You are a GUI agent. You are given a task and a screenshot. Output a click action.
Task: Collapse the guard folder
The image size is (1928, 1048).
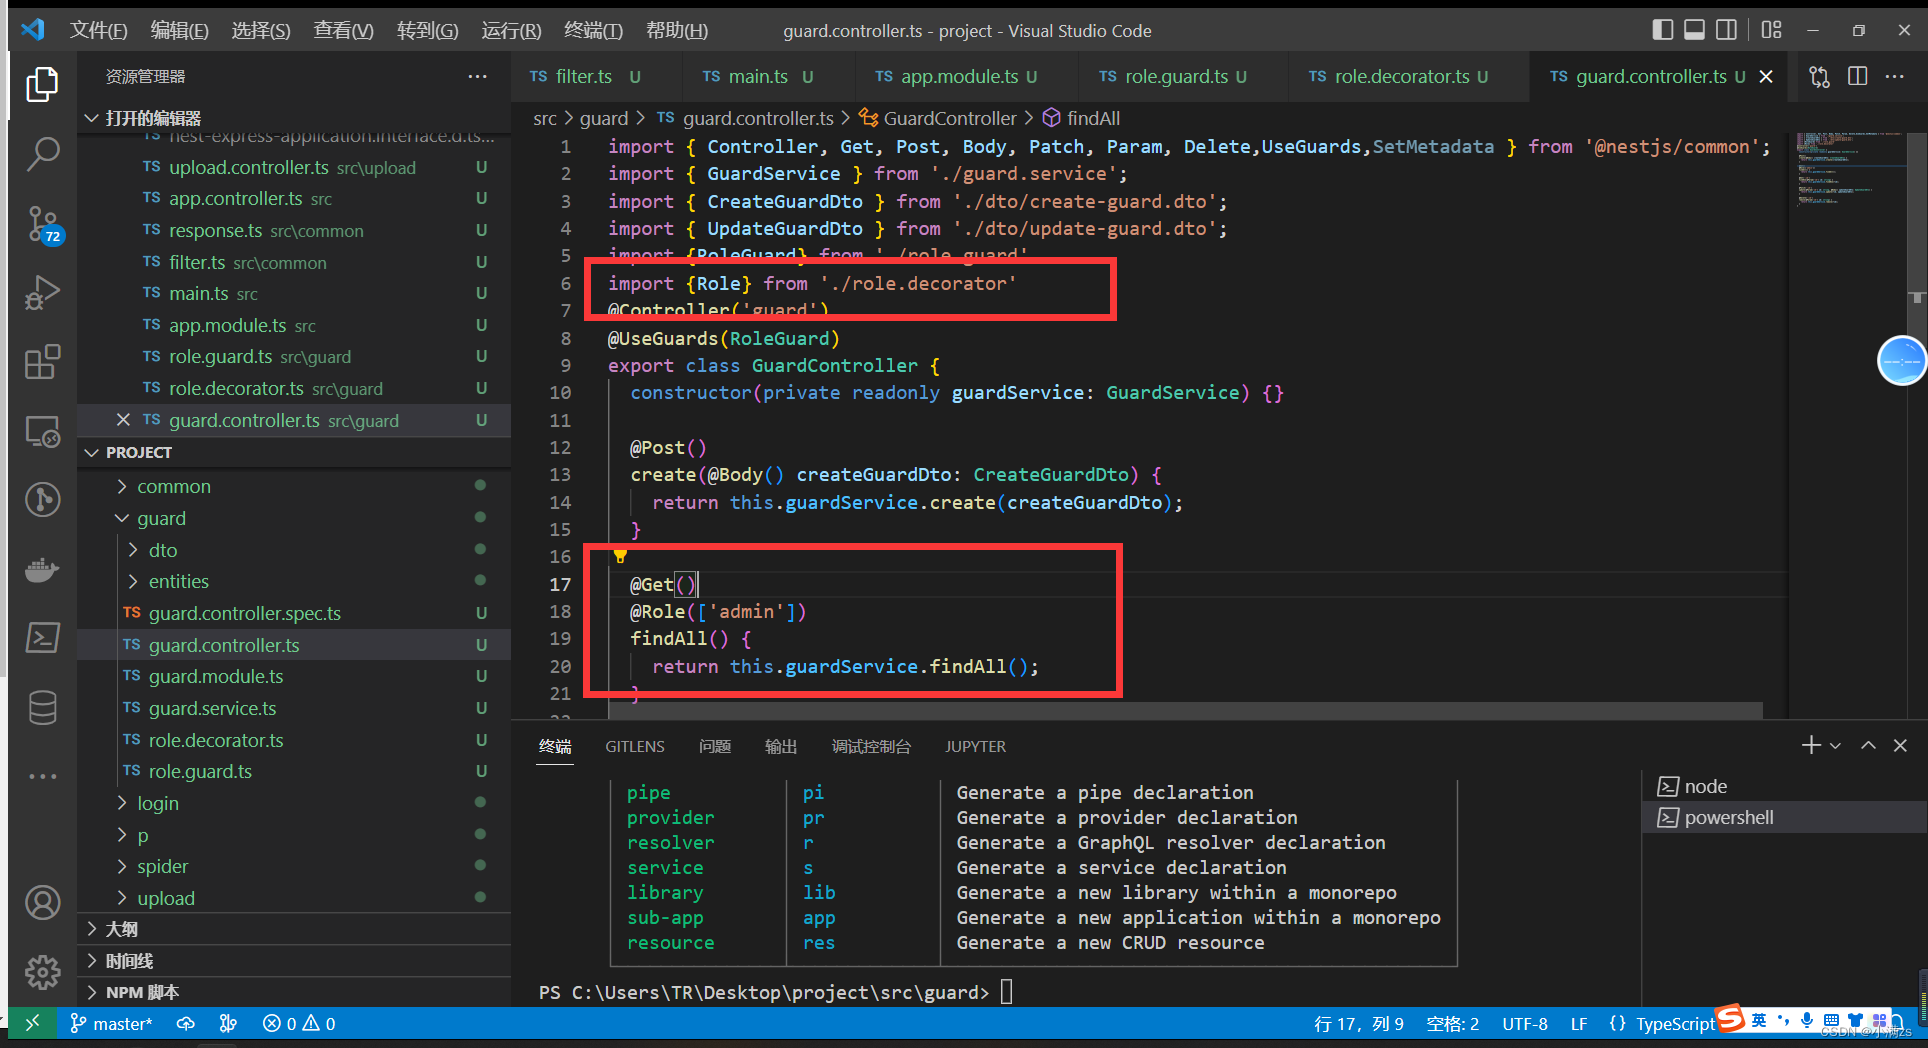[x=161, y=519]
